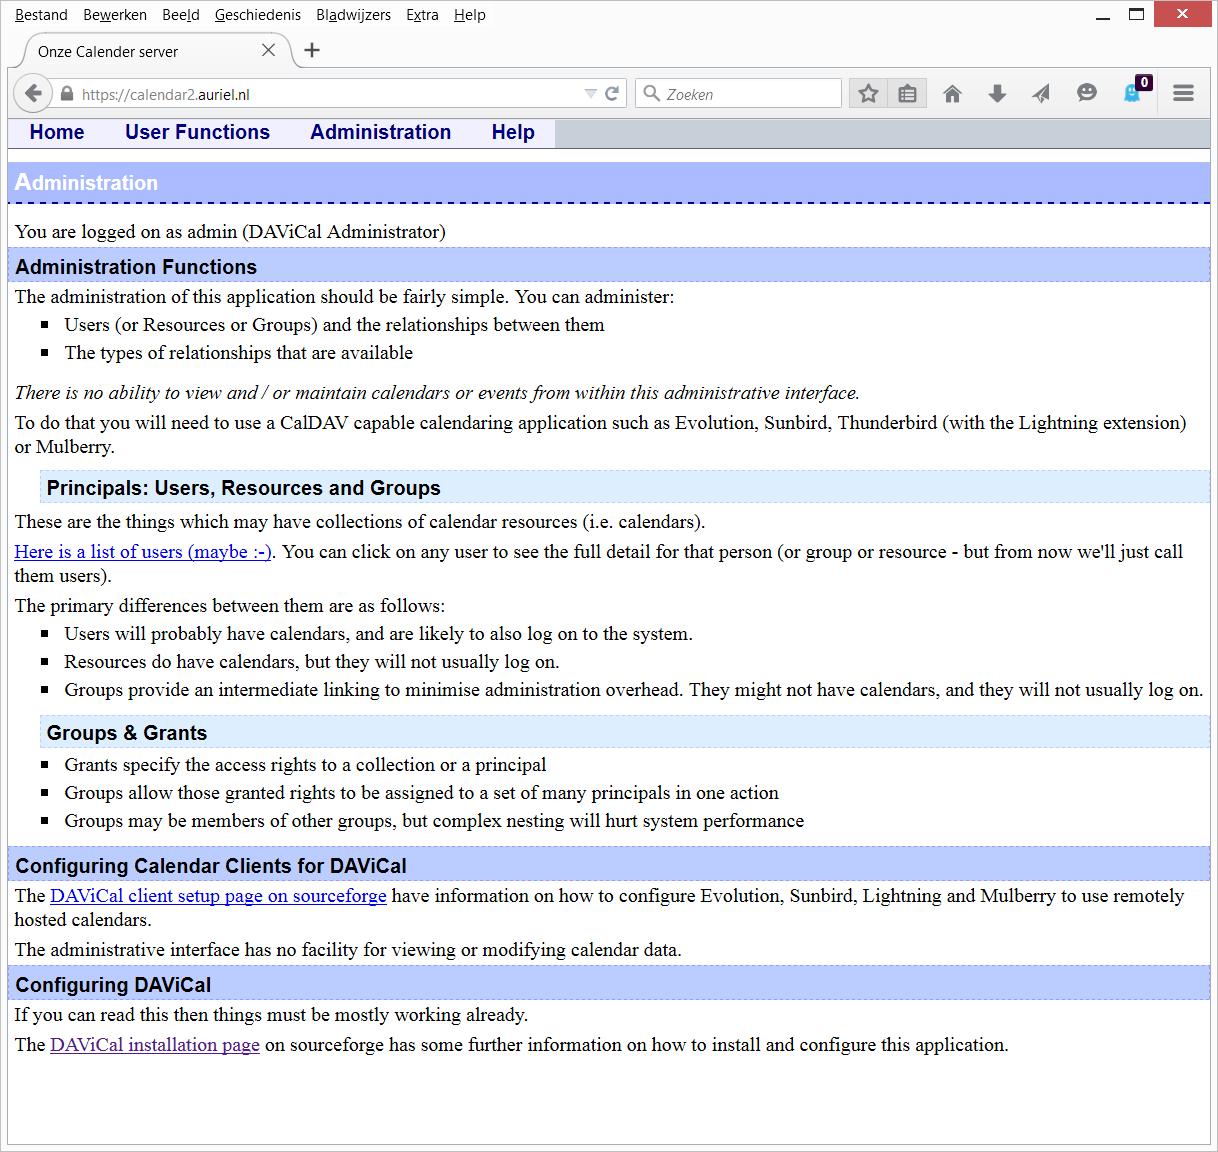Open the bookmarks list icon
This screenshot has width=1218, height=1152.
(907, 94)
